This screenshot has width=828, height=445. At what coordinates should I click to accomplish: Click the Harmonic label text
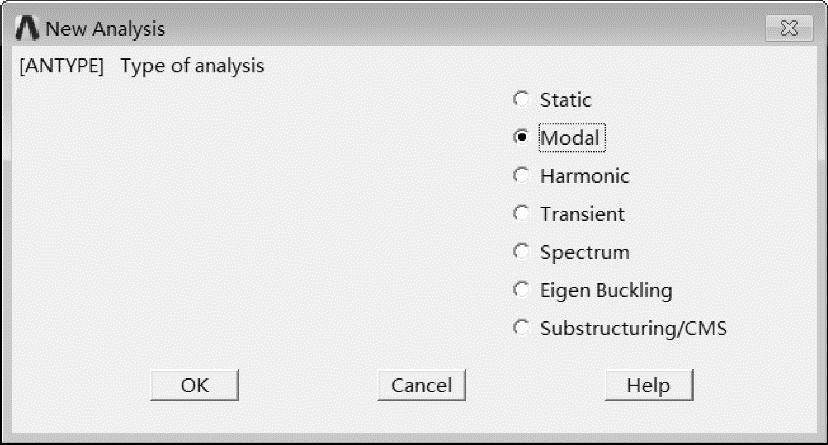[585, 176]
